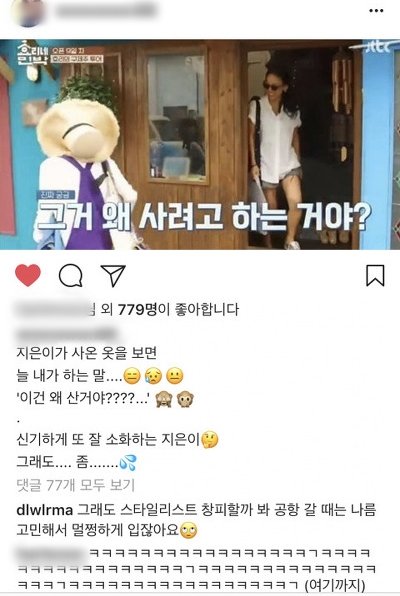Image resolution: width=400 pixels, height=596 pixels.
Task: Open the blurred caption author name
Action: coord(66,334)
